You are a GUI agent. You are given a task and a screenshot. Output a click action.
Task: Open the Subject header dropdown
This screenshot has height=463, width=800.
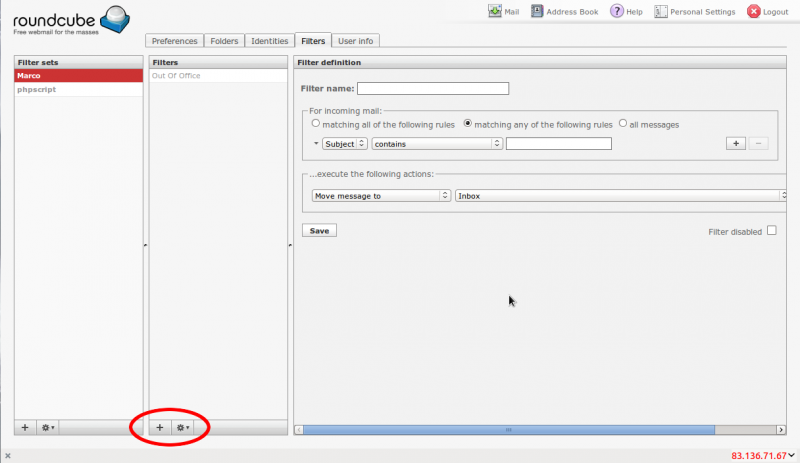point(345,144)
